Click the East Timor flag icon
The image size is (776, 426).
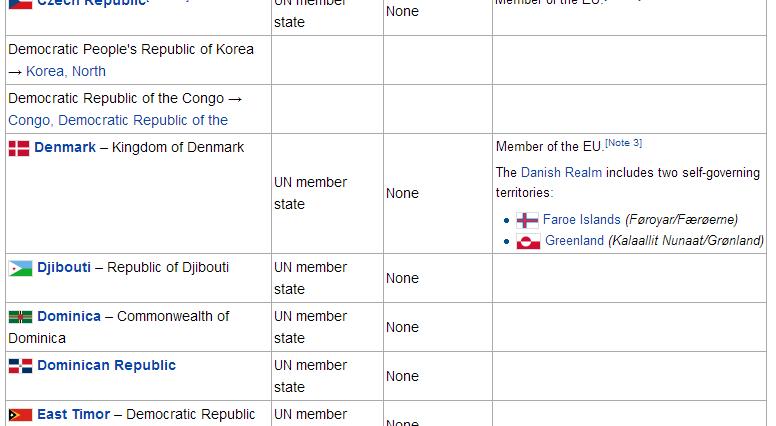tap(20, 415)
